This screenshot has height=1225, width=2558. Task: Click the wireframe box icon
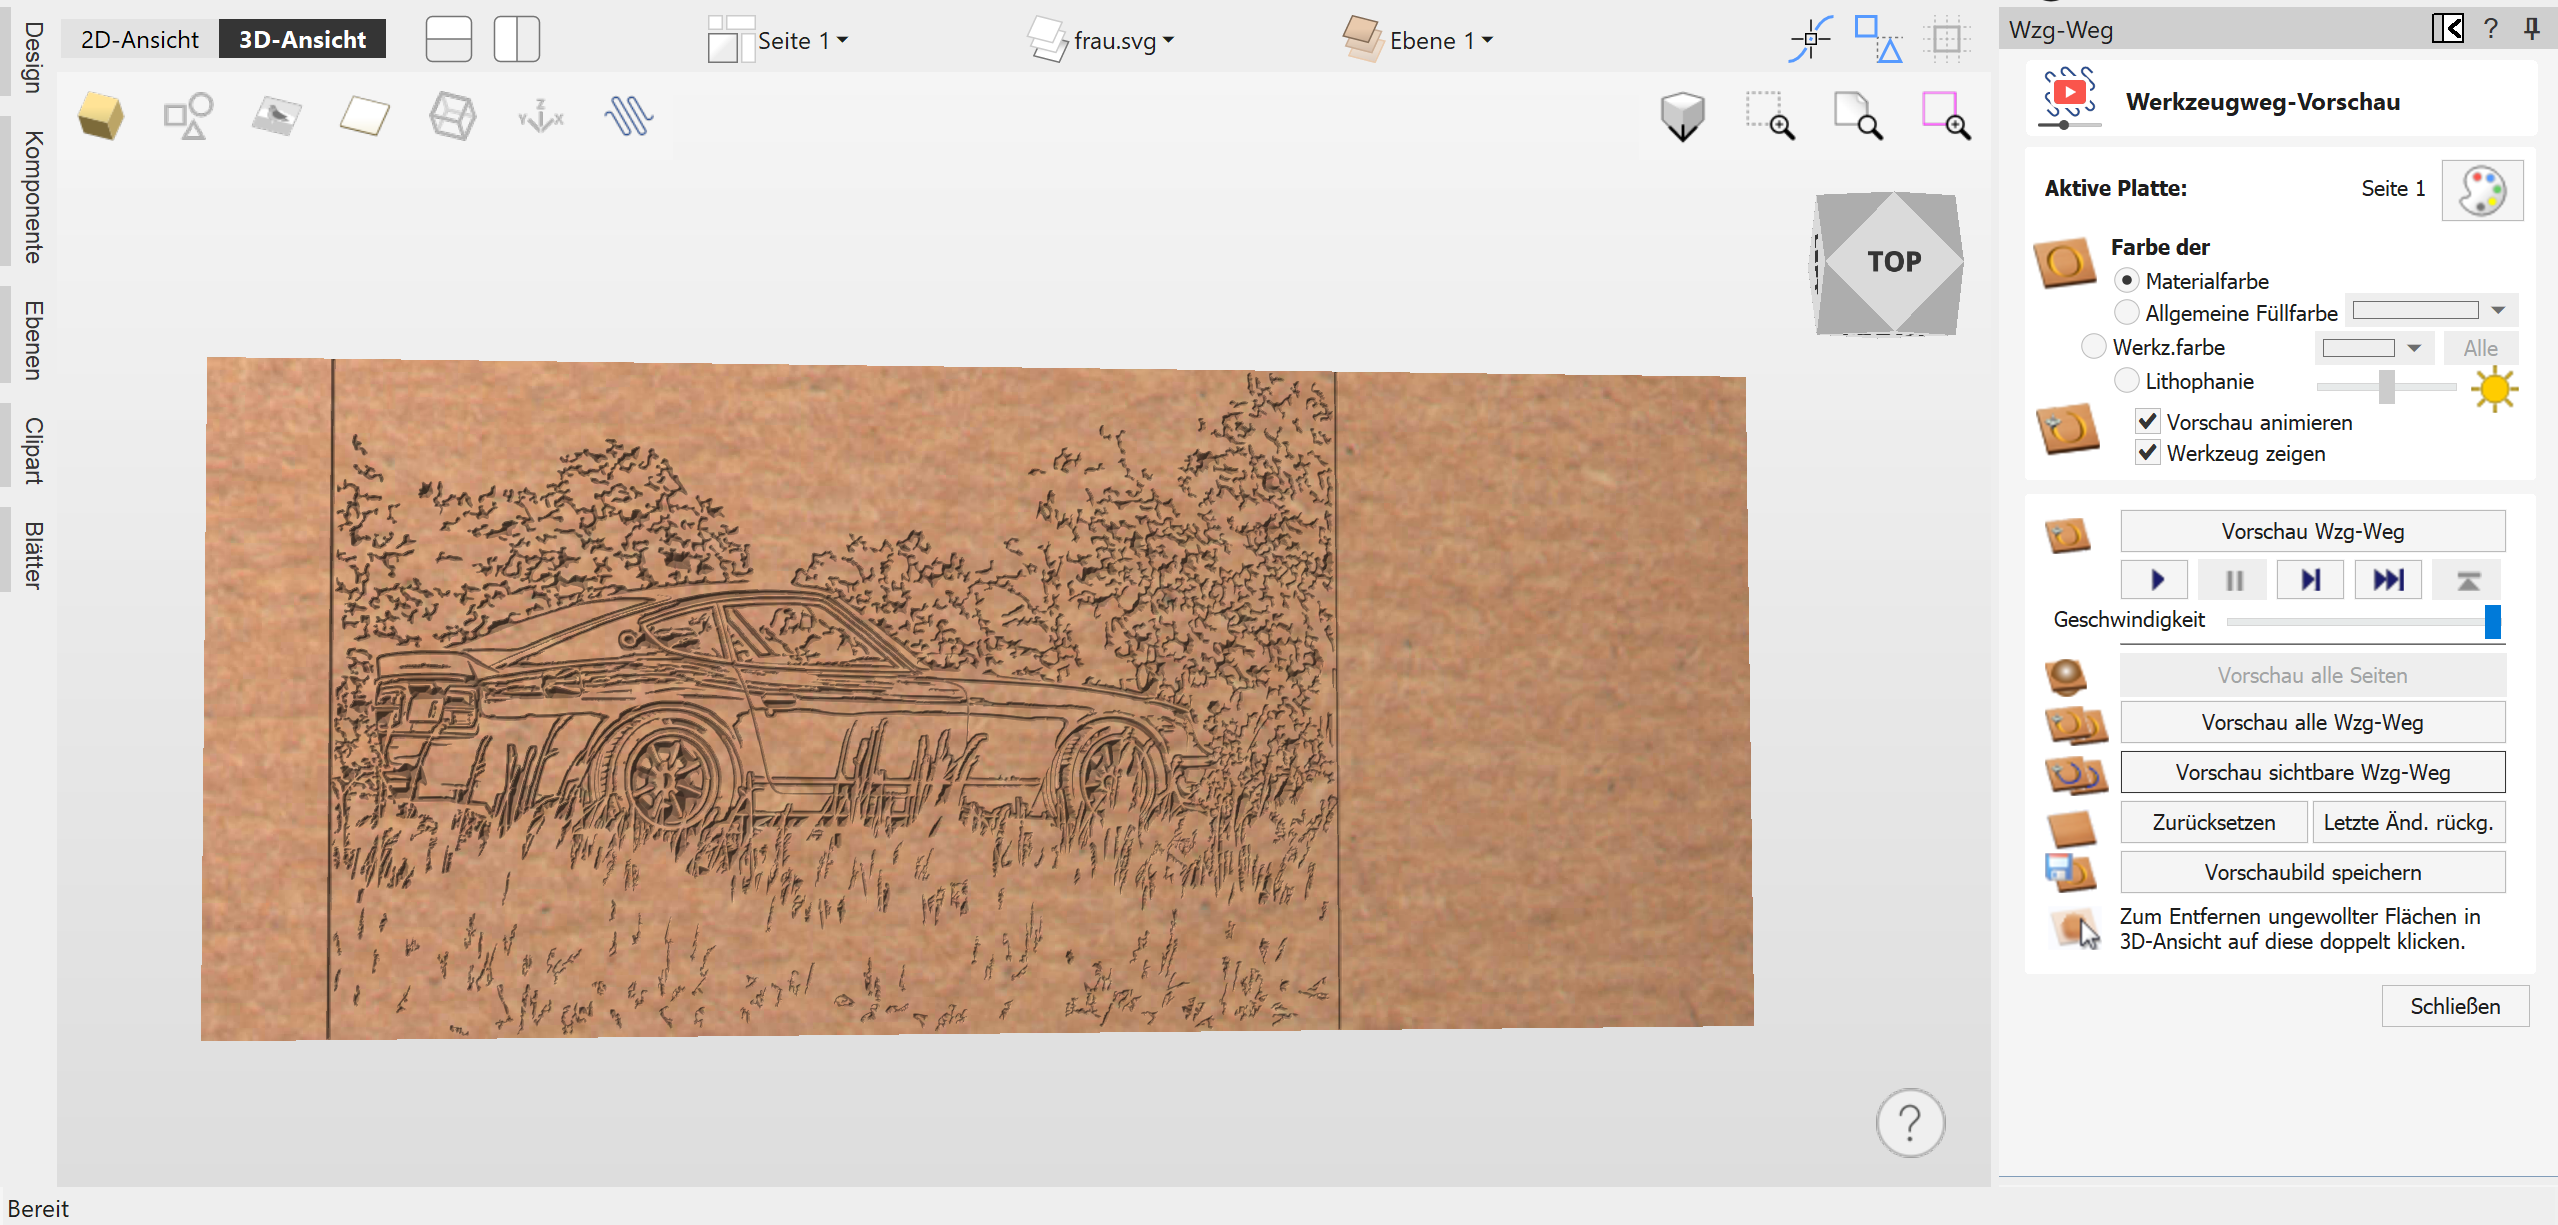coord(452,117)
